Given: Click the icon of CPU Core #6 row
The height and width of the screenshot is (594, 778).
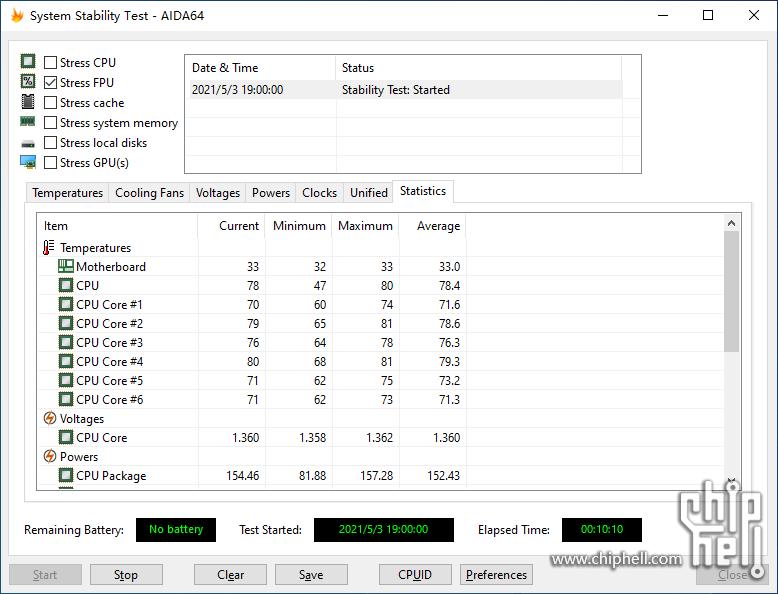Looking at the screenshot, I should [65, 399].
